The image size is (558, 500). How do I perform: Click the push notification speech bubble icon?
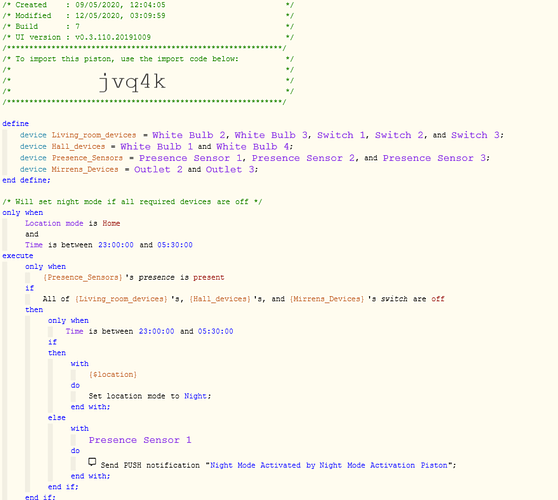92,462
